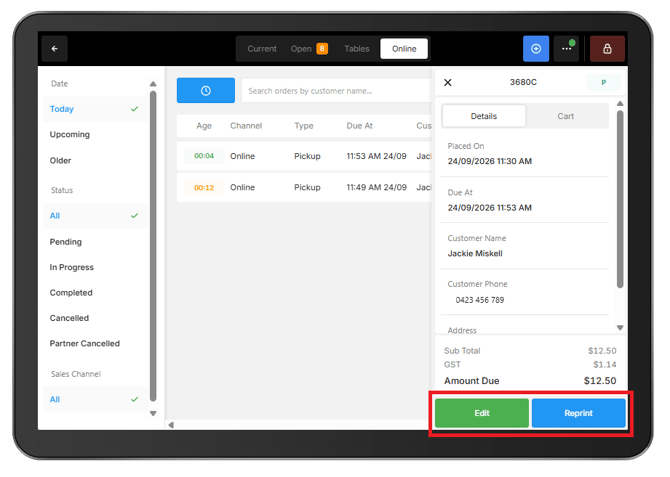Screen dimensions: 670x477
Task: Filter orders by Completed status
Action: [95, 293]
